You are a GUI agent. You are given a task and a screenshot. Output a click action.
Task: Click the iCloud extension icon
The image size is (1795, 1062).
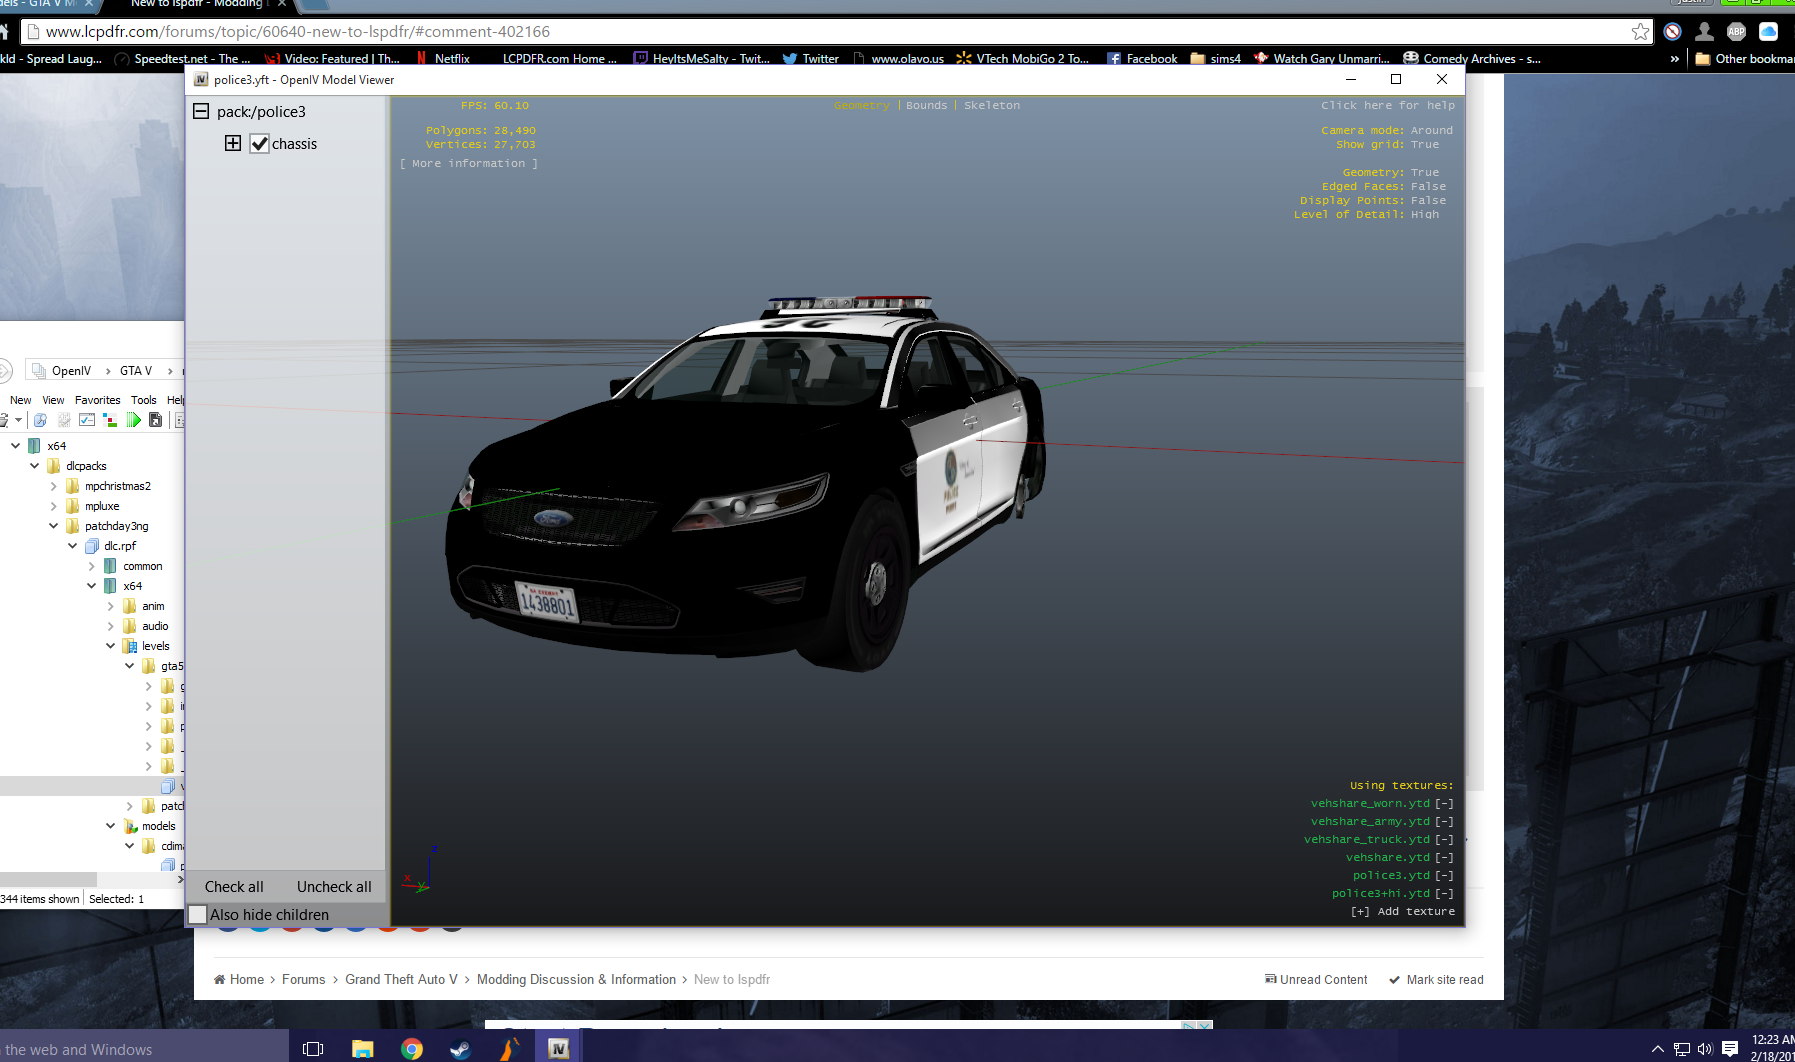pyautogui.click(x=1768, y=32)
